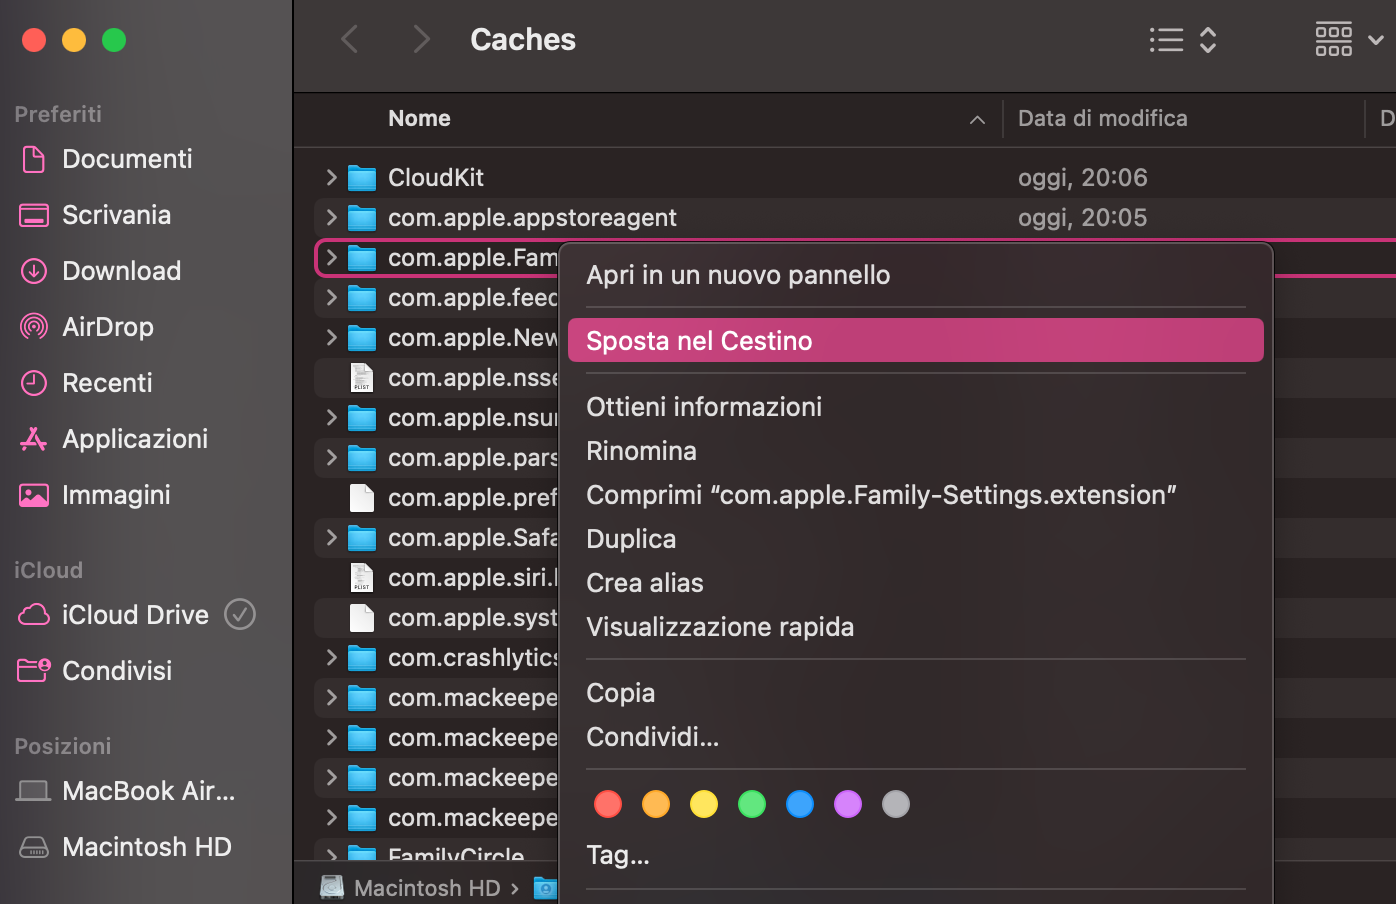This screenshot has width=1396, height=904.
Task: Select Ottieni informazioni in the context menu
Action: point(704,406)
